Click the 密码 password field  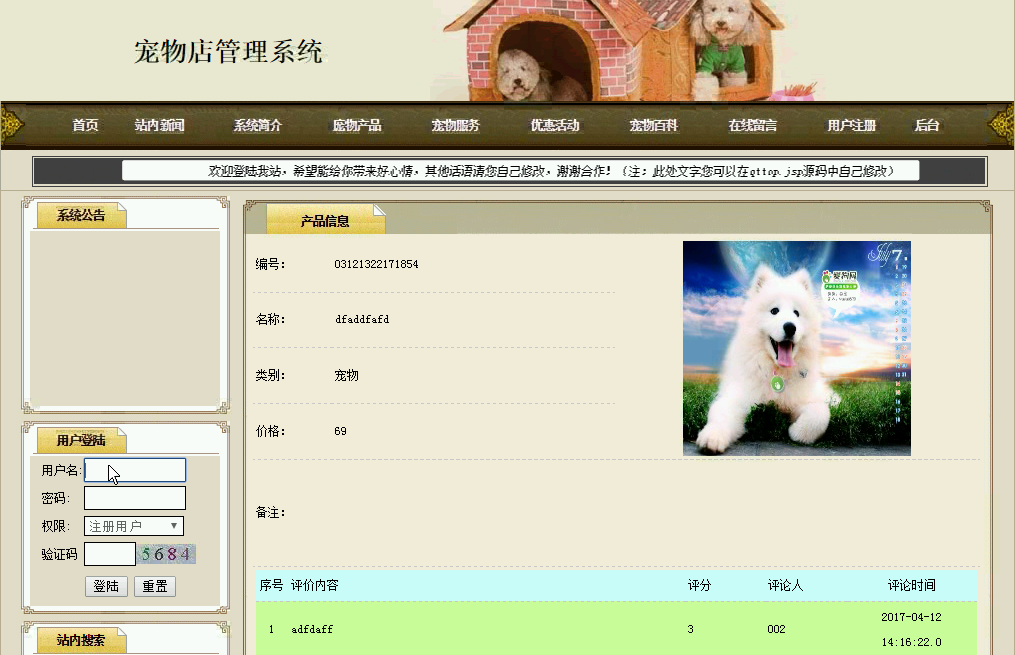135,498
